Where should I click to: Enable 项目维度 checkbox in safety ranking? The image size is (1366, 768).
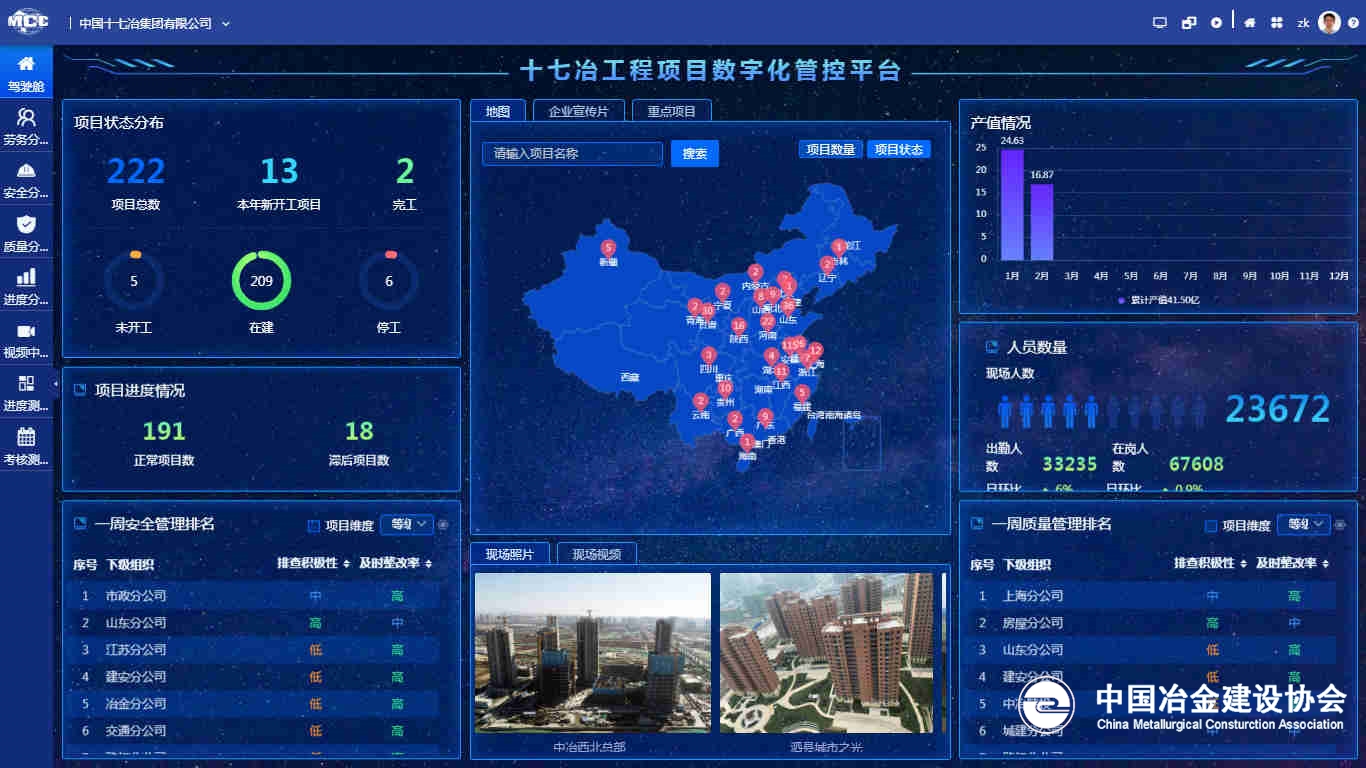pyautogui.click(x=314, y=526)
